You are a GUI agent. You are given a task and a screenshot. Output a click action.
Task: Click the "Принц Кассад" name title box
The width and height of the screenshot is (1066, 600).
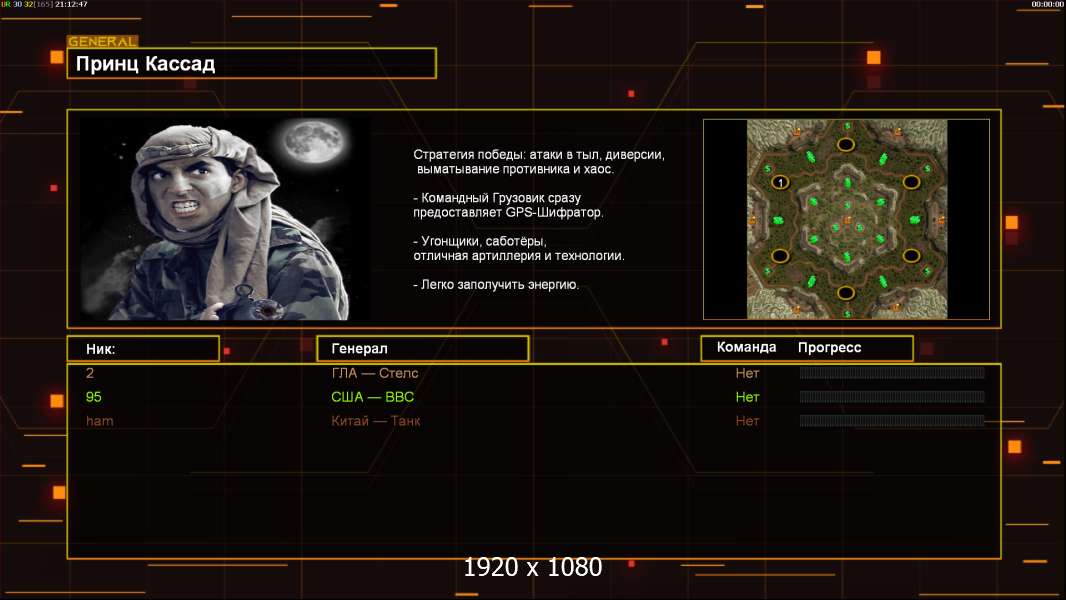point(251,64)
